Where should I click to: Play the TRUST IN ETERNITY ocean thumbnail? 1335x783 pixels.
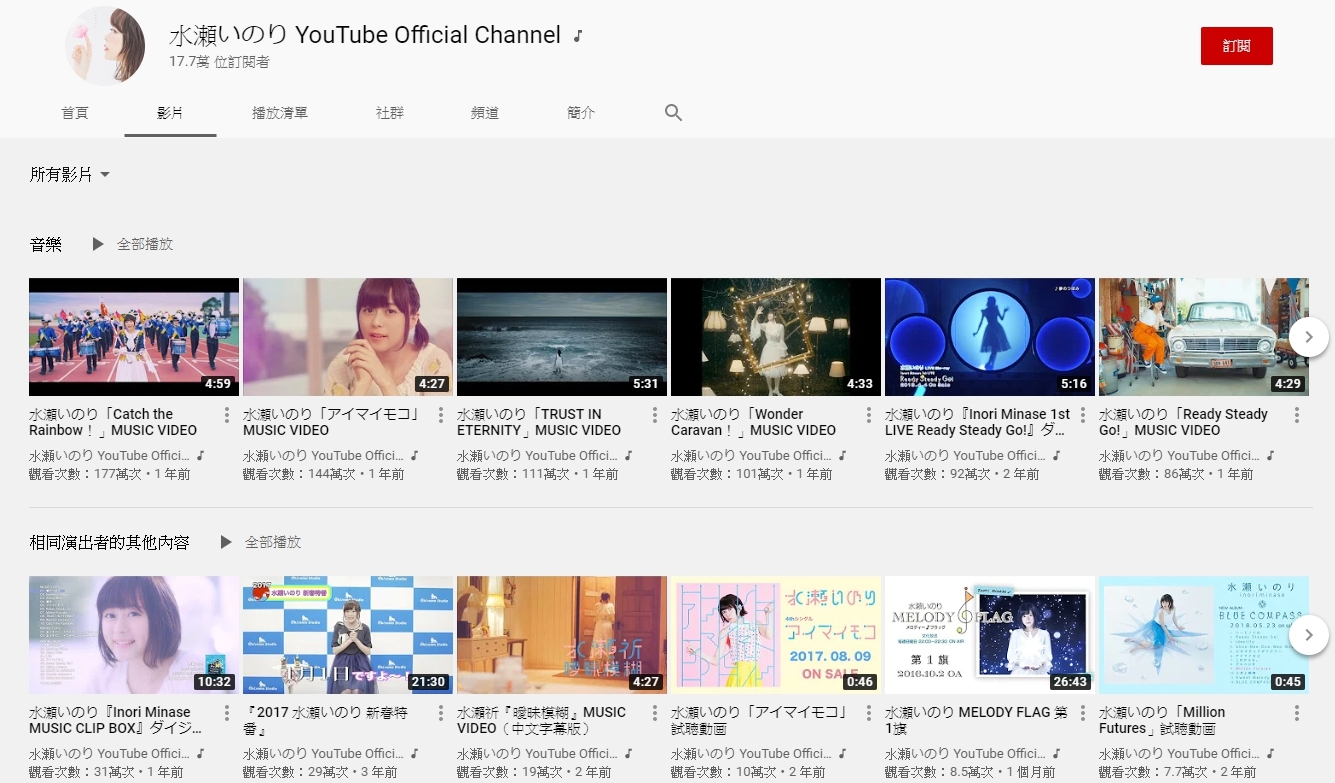[x=562, y=337]
